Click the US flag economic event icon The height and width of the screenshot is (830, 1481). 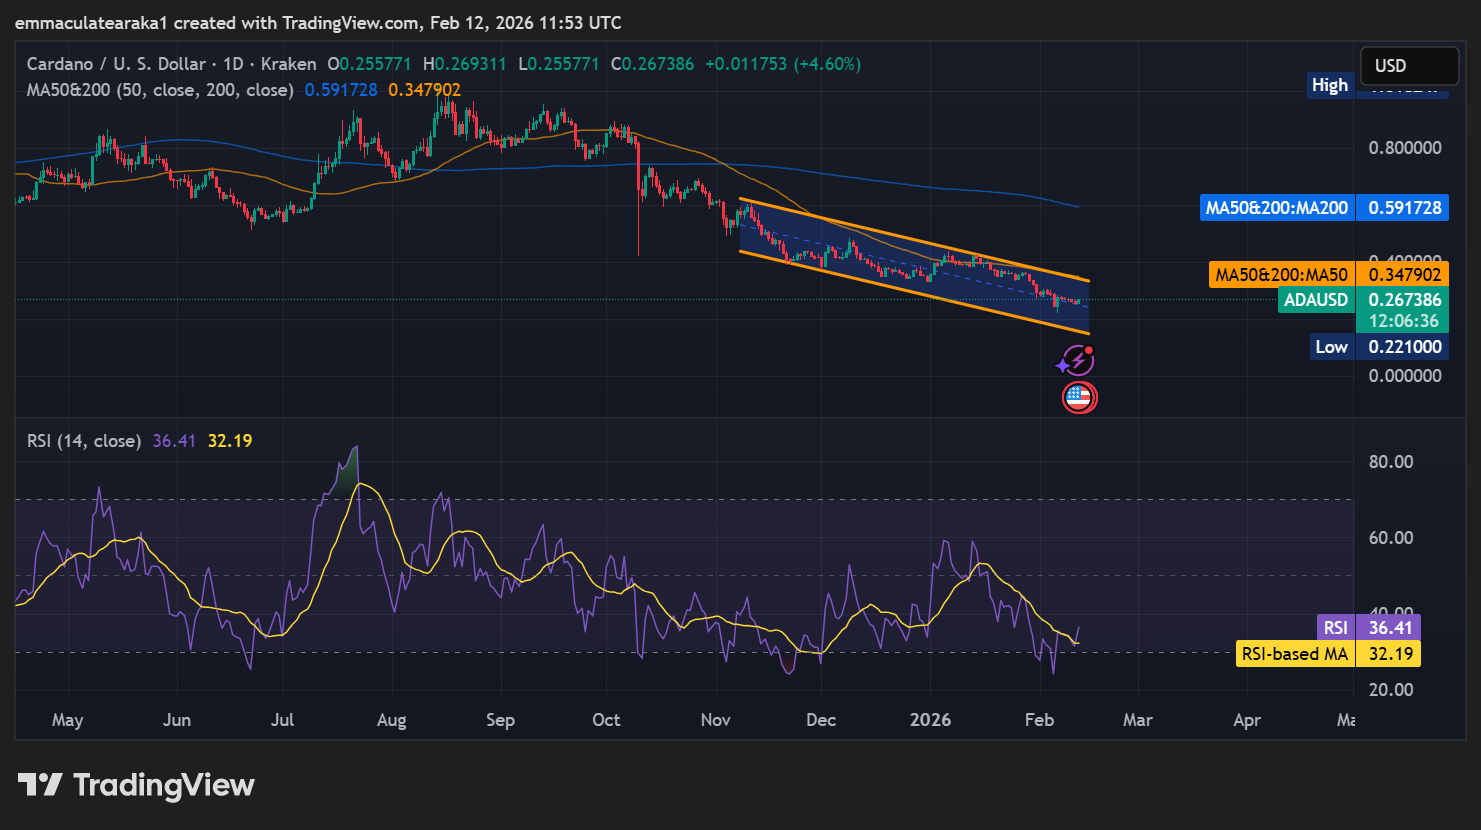click(1079, 398)
